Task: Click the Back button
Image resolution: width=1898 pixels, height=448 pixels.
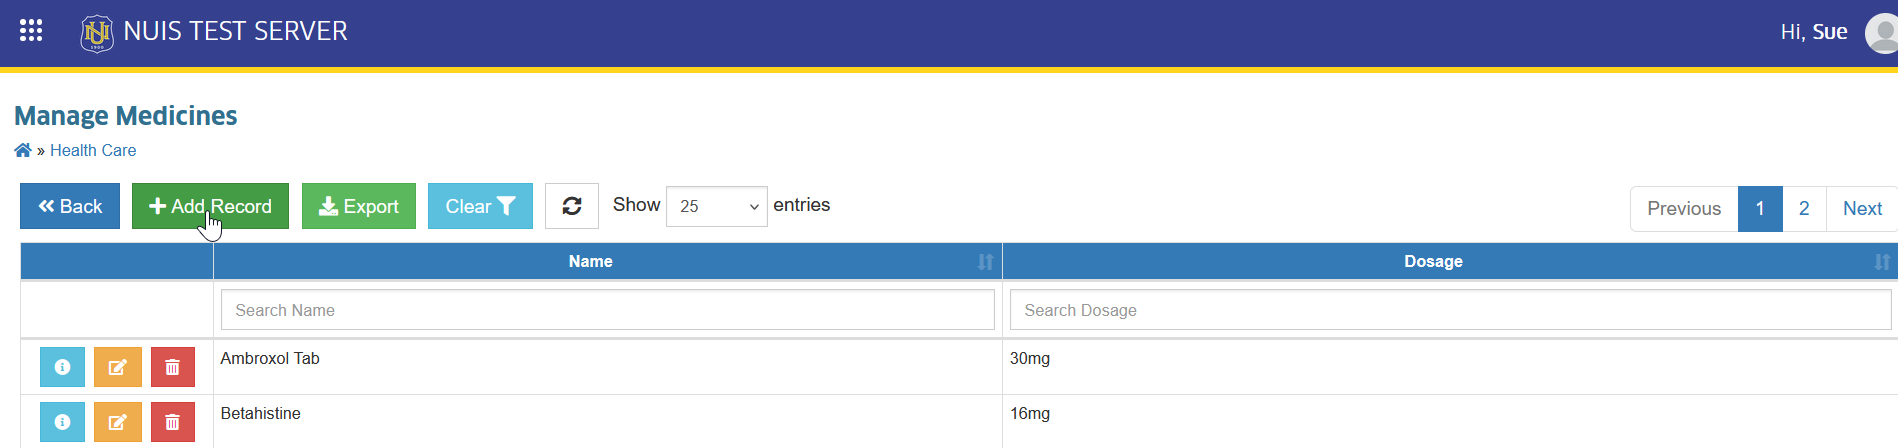Action: [x=70, y=206]
